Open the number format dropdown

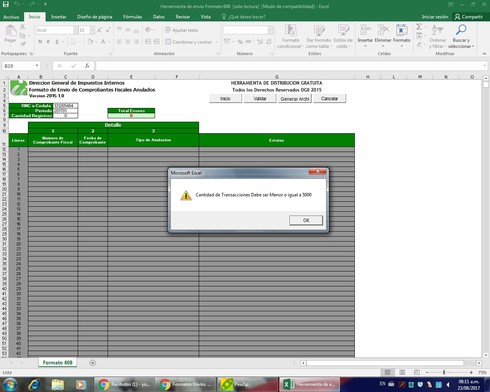[x=270, y=30]
